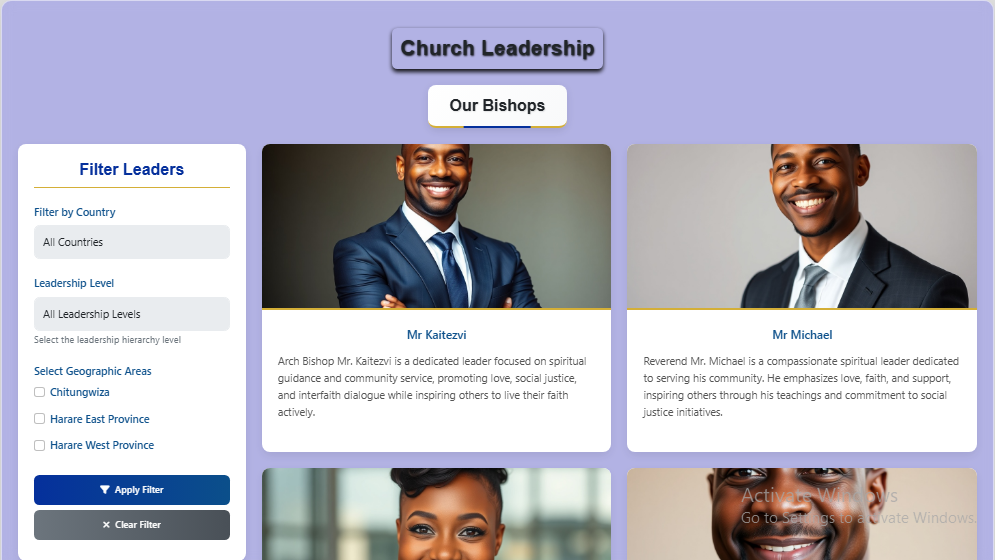The height and width of the screenshot is (560, 995).
Task: Open Mr Kaitezvi's name link
Action: tap(436, 335)
